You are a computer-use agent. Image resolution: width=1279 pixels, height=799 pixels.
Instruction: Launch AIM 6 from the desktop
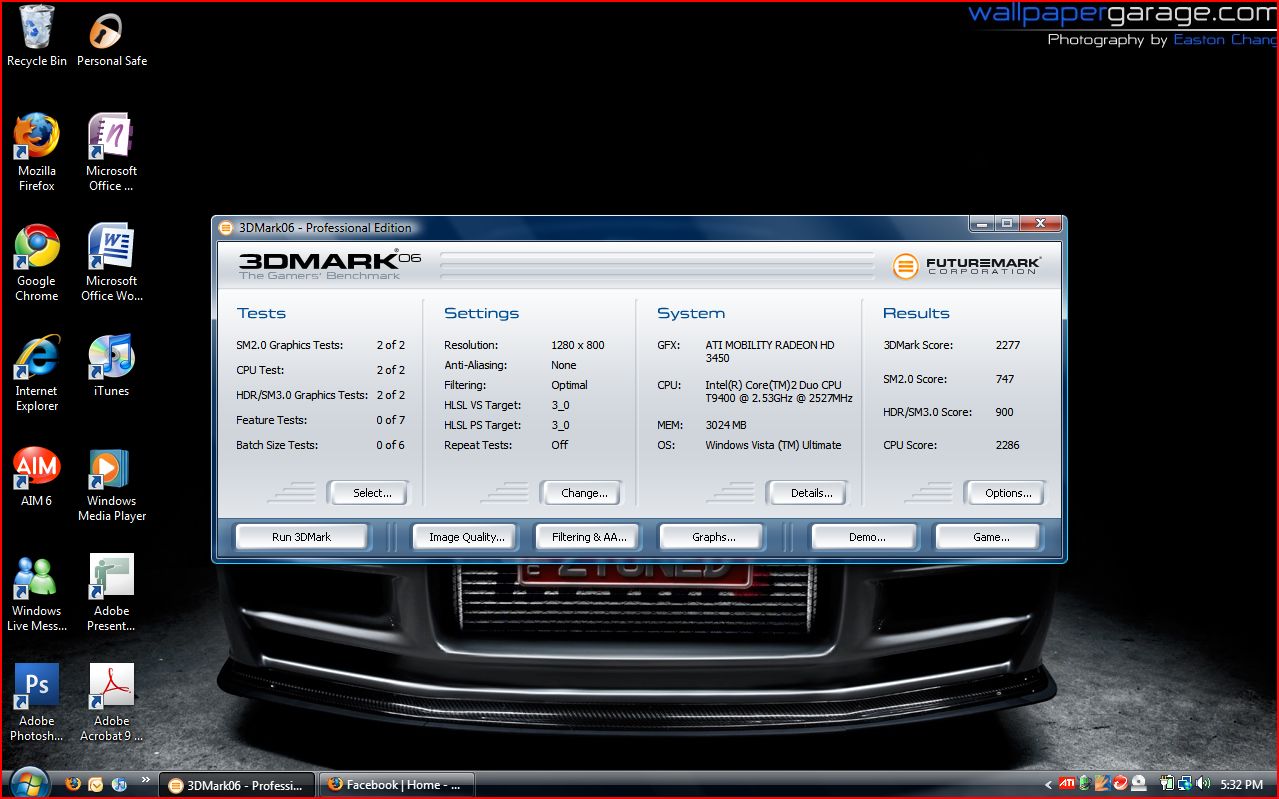36,475
